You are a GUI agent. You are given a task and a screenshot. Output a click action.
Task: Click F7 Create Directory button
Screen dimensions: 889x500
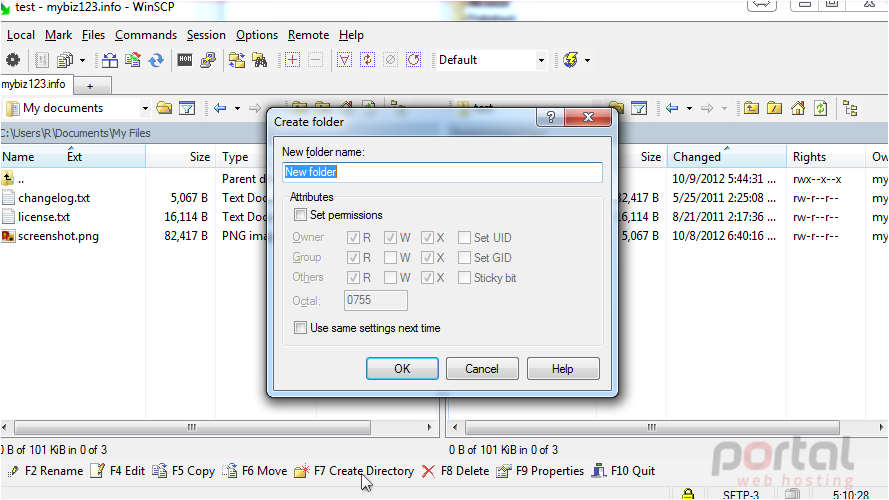[x=355, y=471]
